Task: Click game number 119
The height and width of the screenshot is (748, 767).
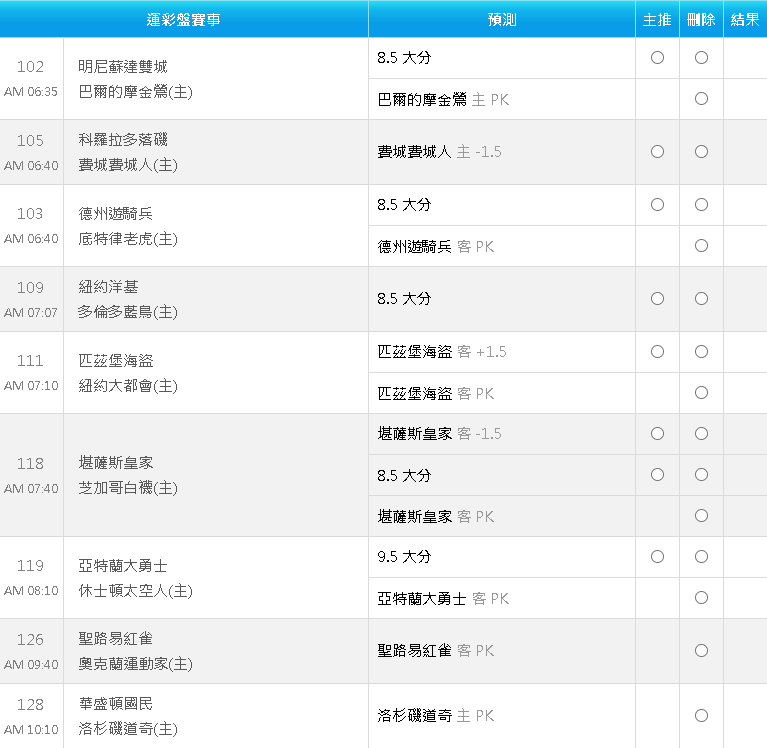Action: pyautogui.click(x=30, y=566)
